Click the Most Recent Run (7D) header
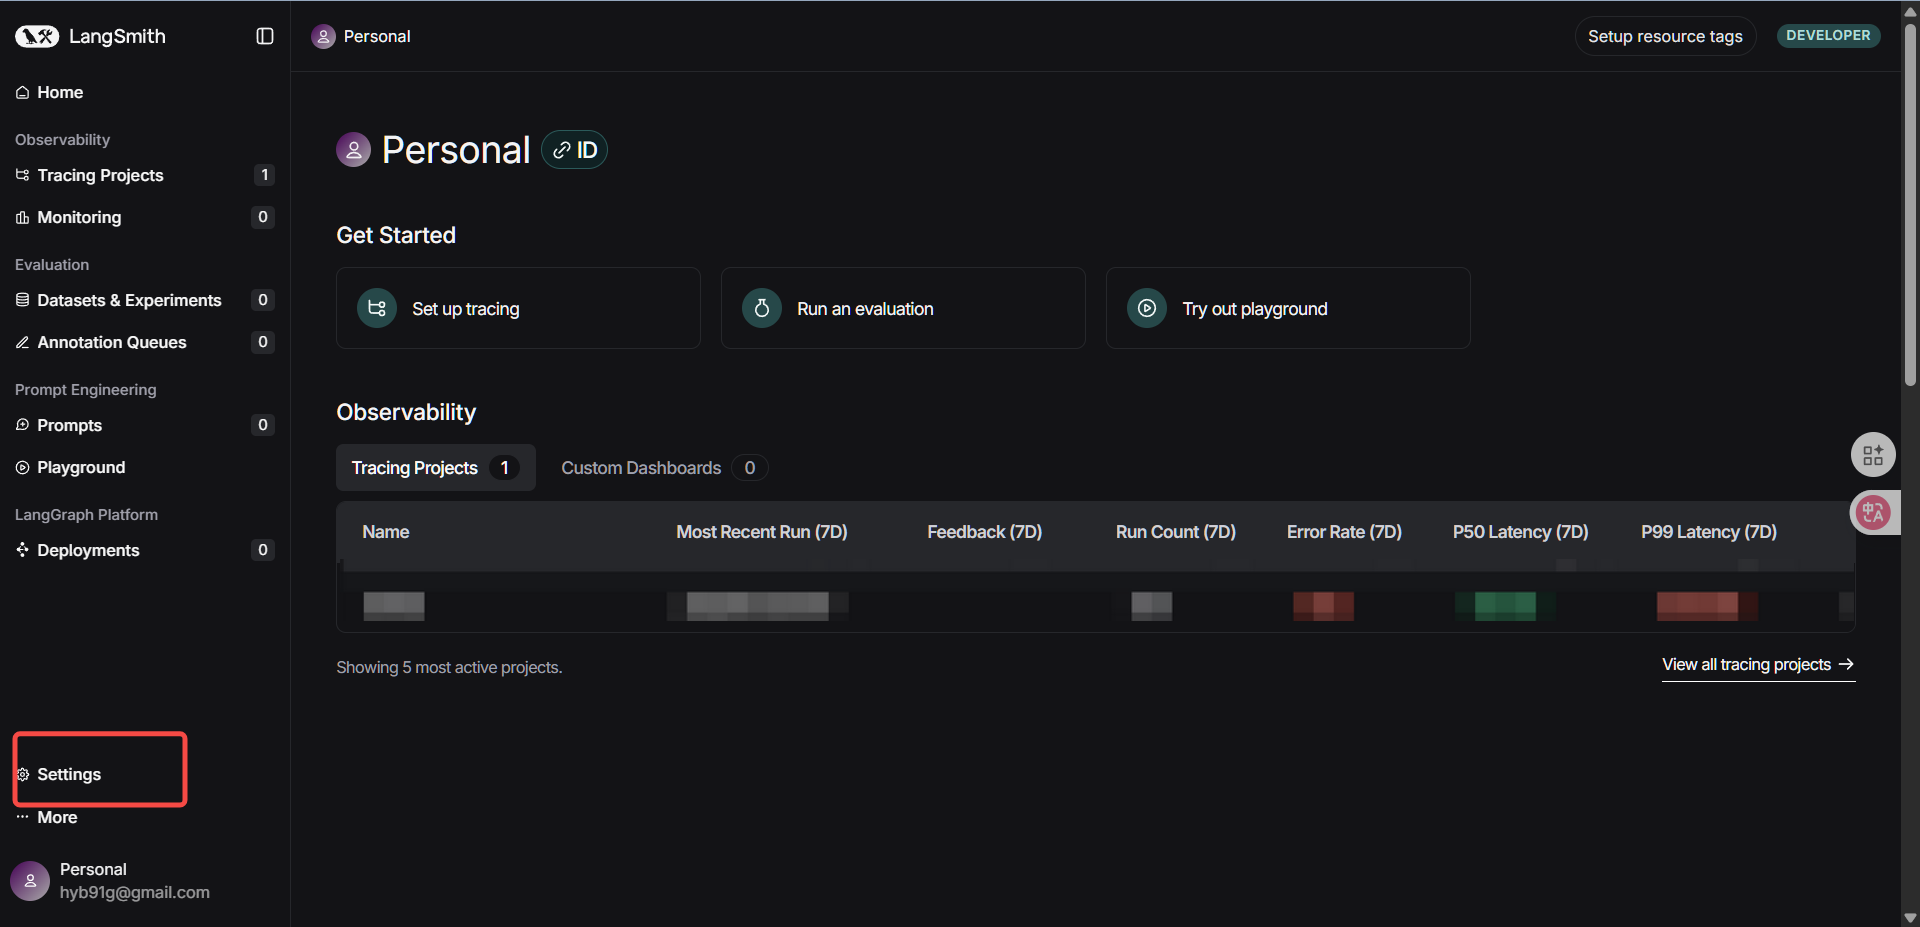 click(x=762, y=532)
